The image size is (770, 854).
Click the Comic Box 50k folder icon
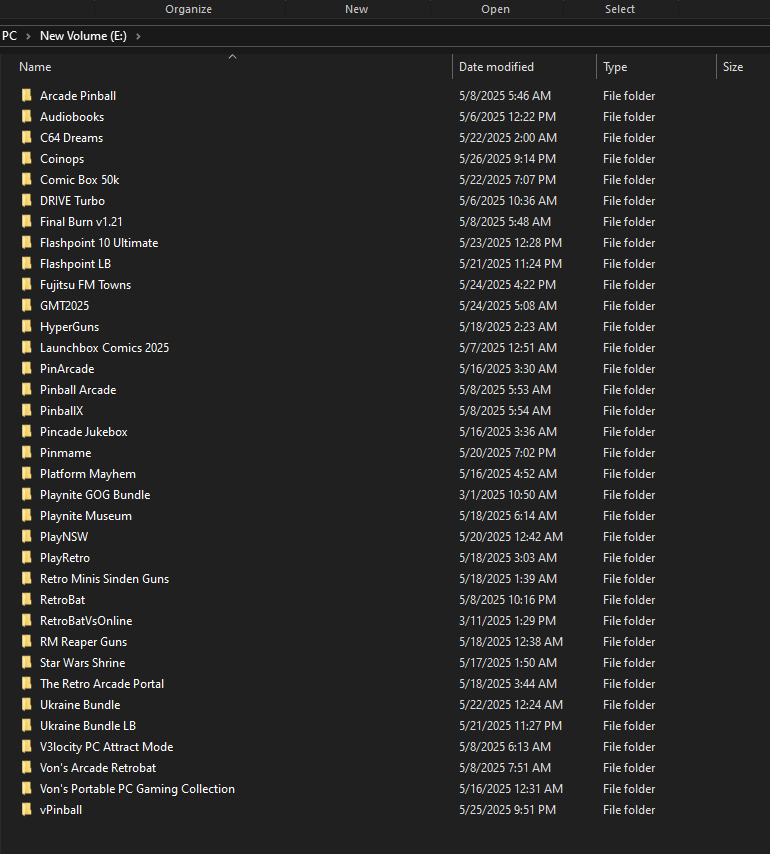coord(26,180)
